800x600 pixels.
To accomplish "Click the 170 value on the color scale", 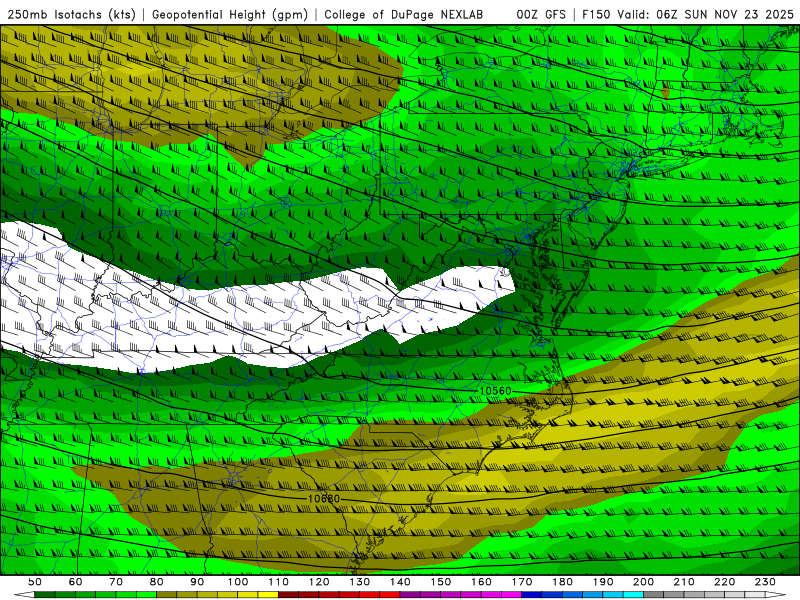I will click(x=522, y=582).
